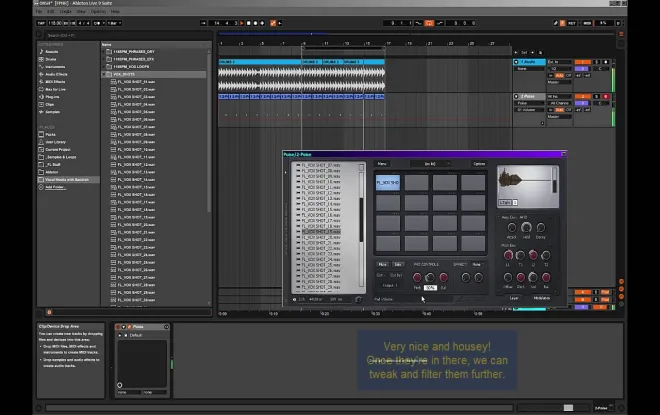Open the Ext. In input dropdown
This screenshot has width=660, height=415.
pos(559,62)
